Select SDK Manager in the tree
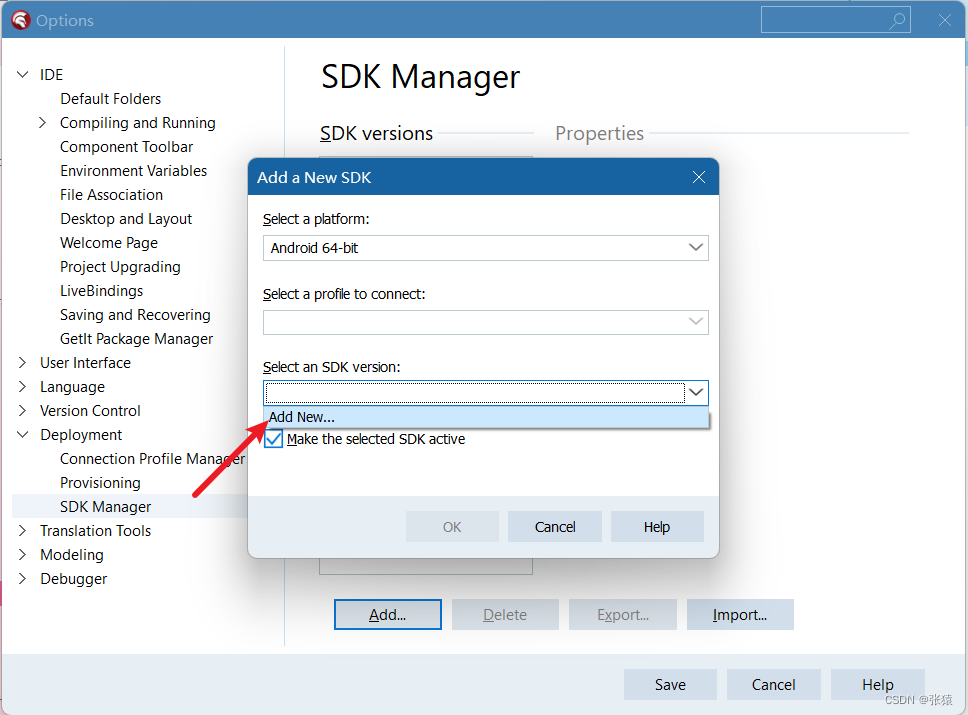The height and width of the screenshot is (715, 968). [x=106, y=507]
